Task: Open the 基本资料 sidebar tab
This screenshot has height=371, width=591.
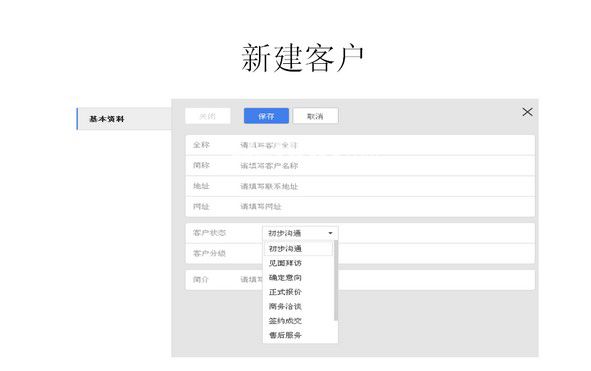Action: click(x=124, y=119)
